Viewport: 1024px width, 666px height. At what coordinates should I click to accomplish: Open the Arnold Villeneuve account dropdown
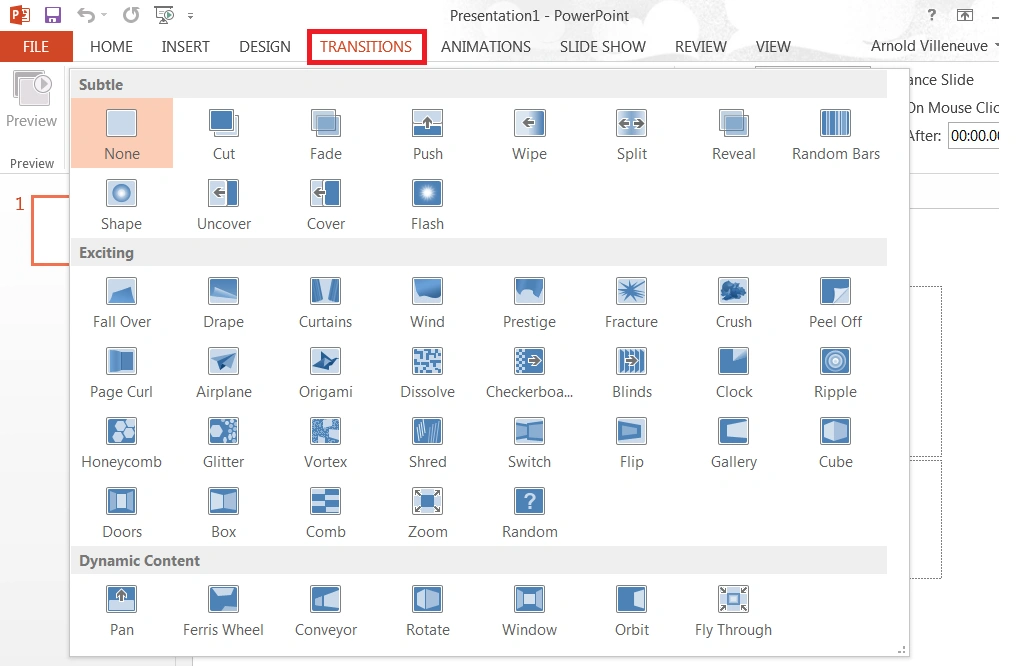tap(995, 46)
